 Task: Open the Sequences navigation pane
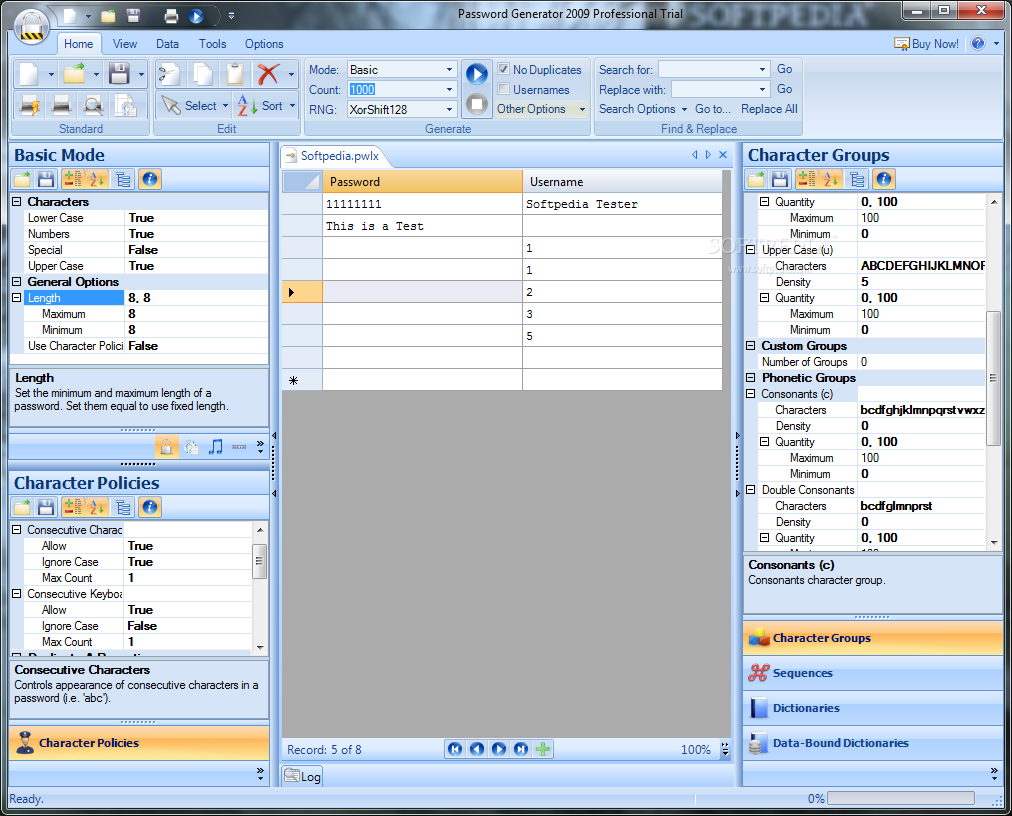pyautogui.click(x=873, y=673)
